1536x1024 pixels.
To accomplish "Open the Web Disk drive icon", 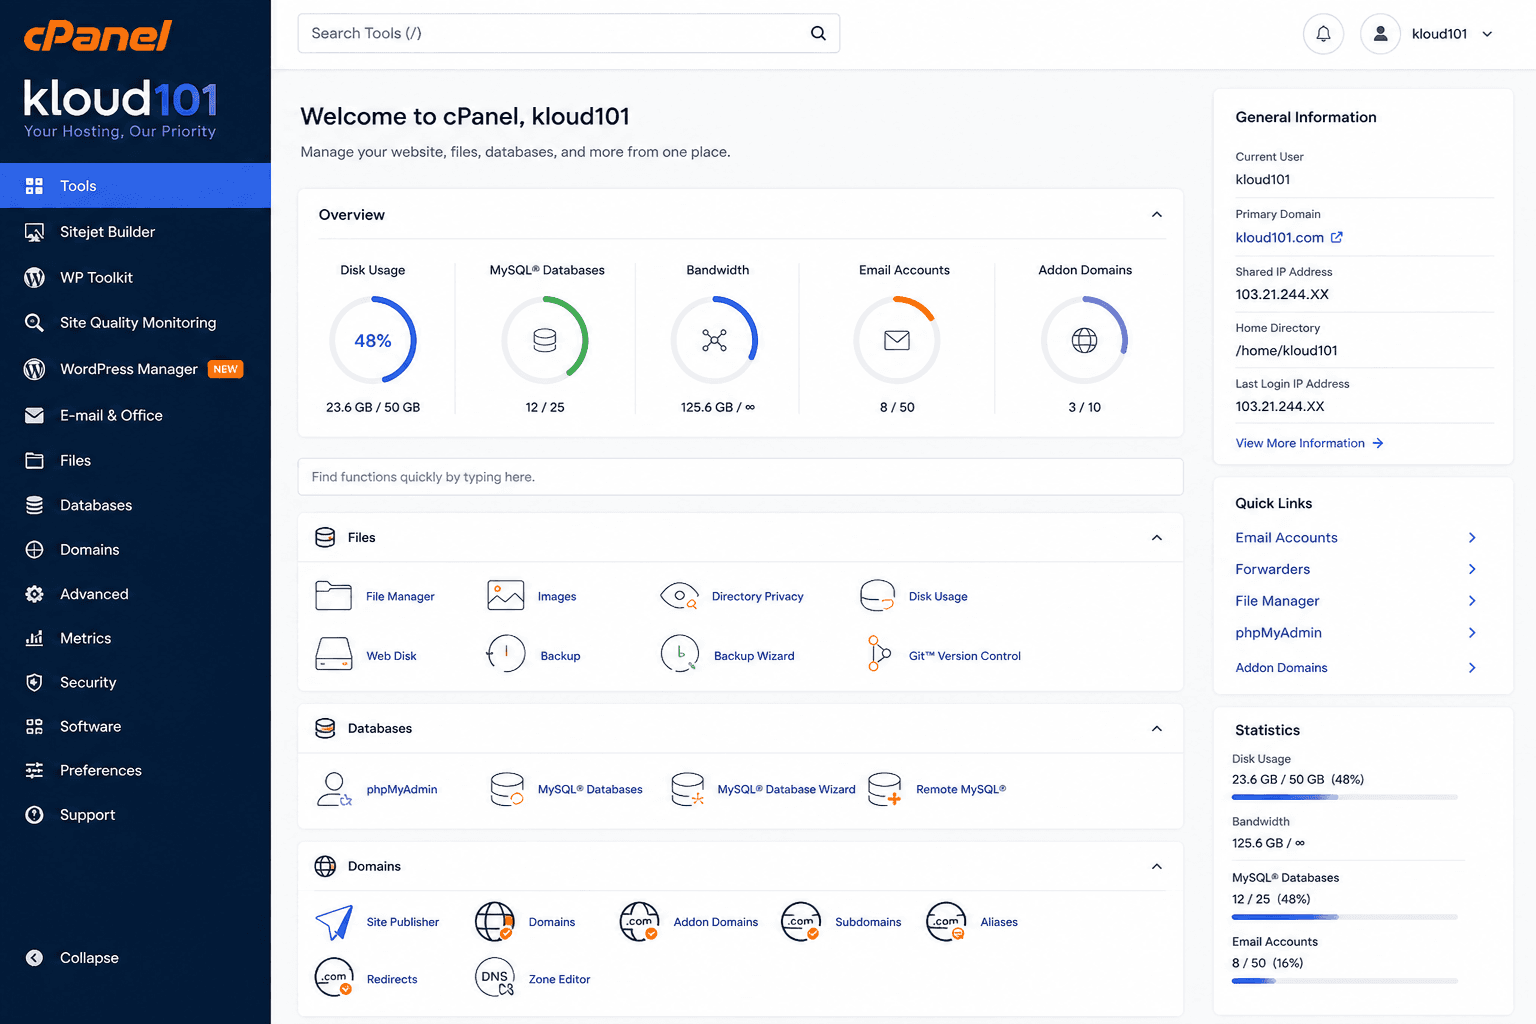I will coord(333,654).
